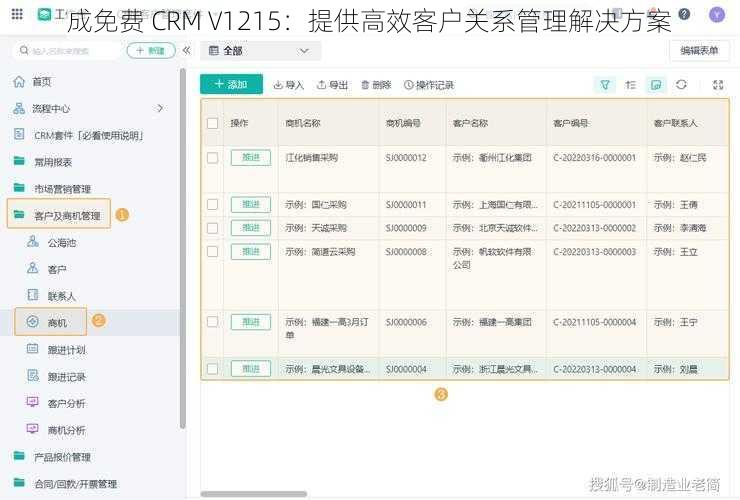Tick the checkbox for SJ0000011 row
The height and width of the screenshot is (500, 740).
point(212,204)
